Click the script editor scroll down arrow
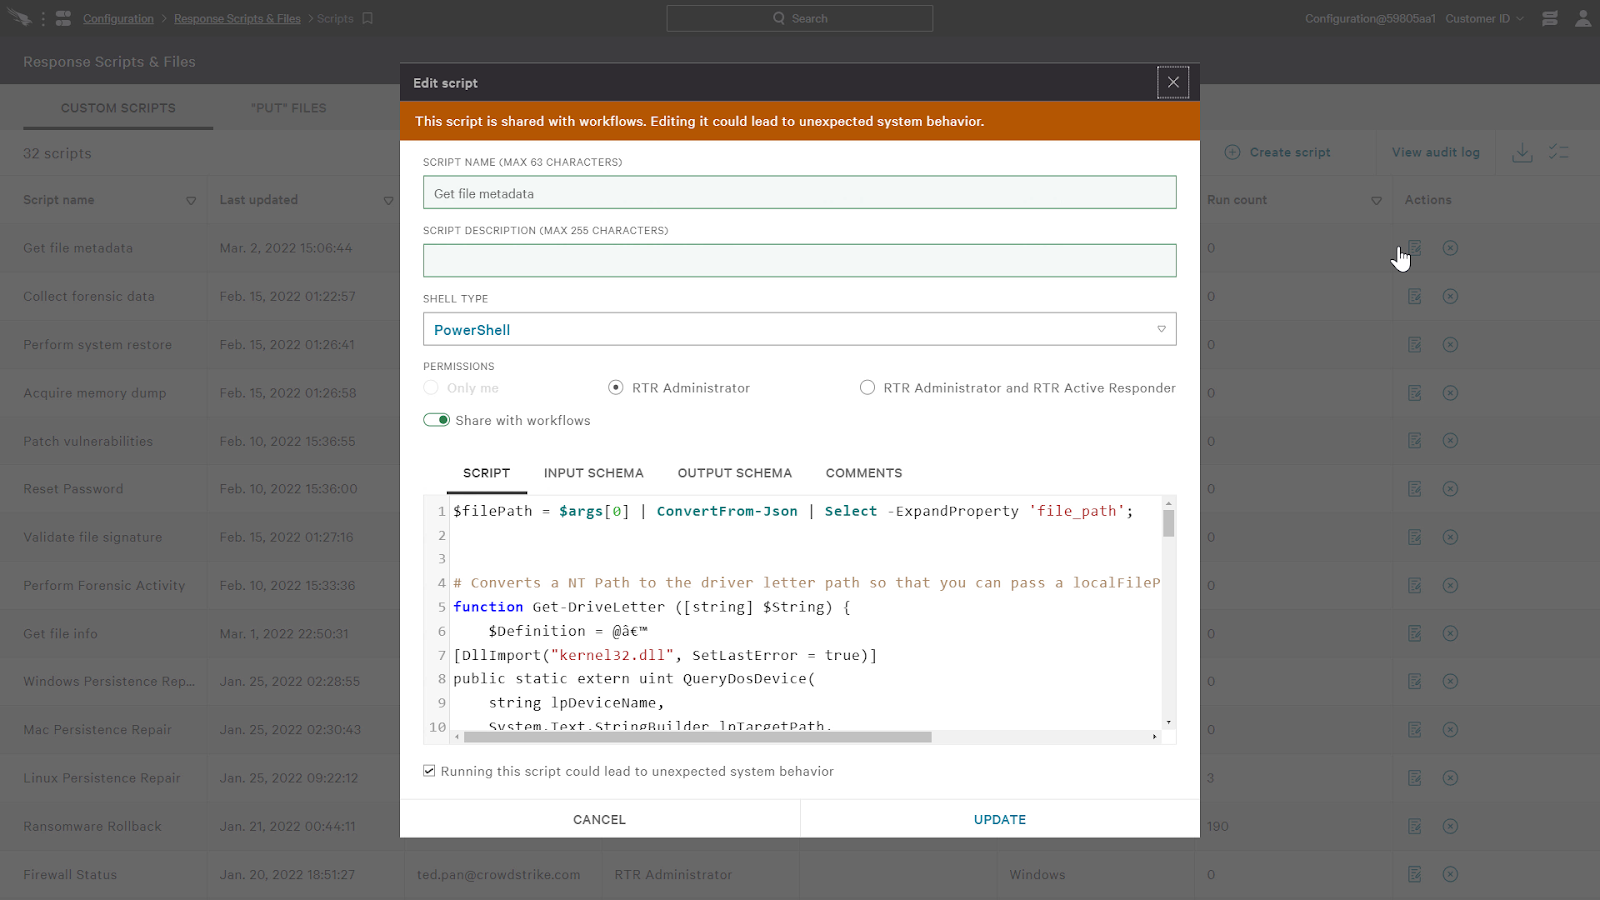This screenshot has height=900, width=1600. (1168, 722)
